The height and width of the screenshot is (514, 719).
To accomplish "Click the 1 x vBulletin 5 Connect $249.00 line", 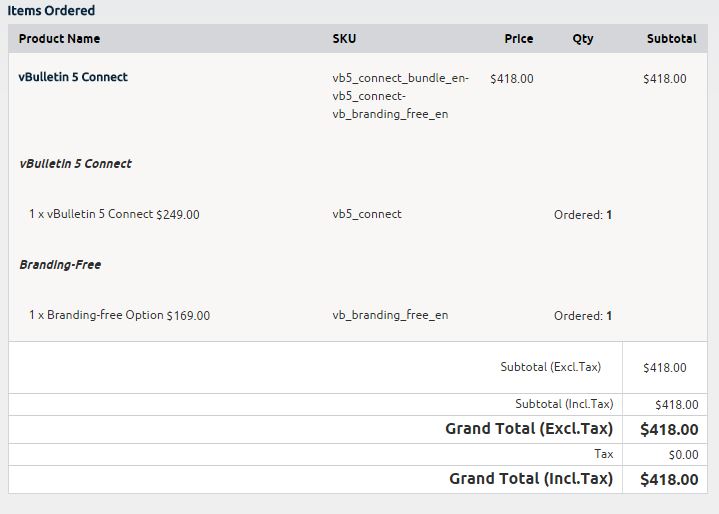I will tap(114, 214).
